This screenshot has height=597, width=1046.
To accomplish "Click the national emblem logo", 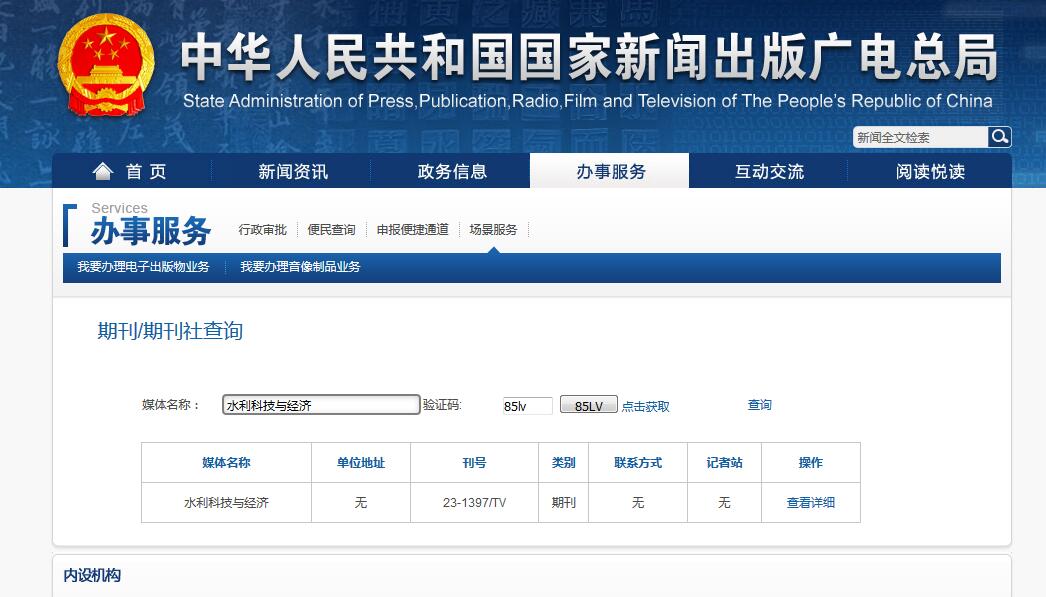I will 106,65.
